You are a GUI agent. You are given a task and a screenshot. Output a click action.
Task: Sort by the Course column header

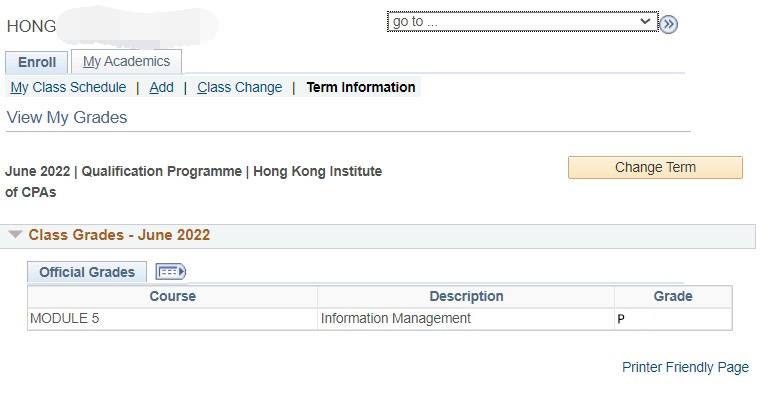click(x=172, y=296)
